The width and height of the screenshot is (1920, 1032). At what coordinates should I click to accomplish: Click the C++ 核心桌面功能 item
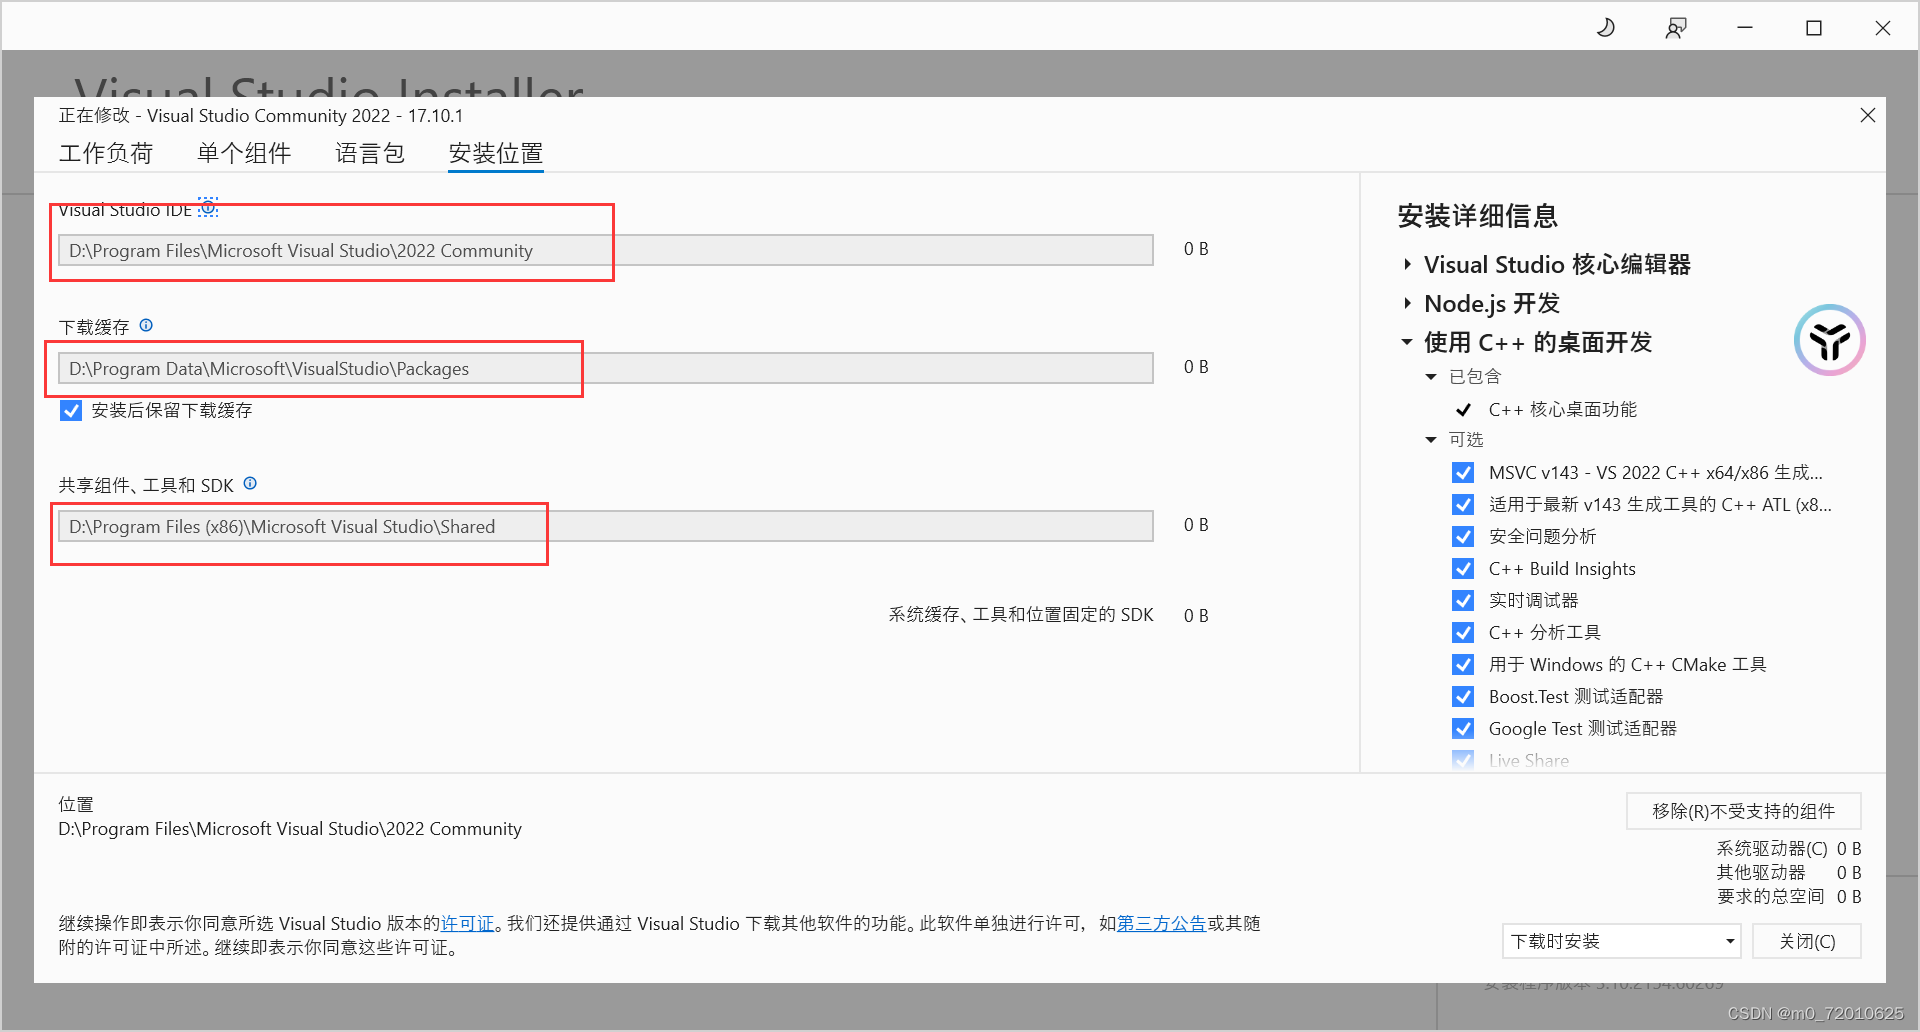[x=1562, y=409]
